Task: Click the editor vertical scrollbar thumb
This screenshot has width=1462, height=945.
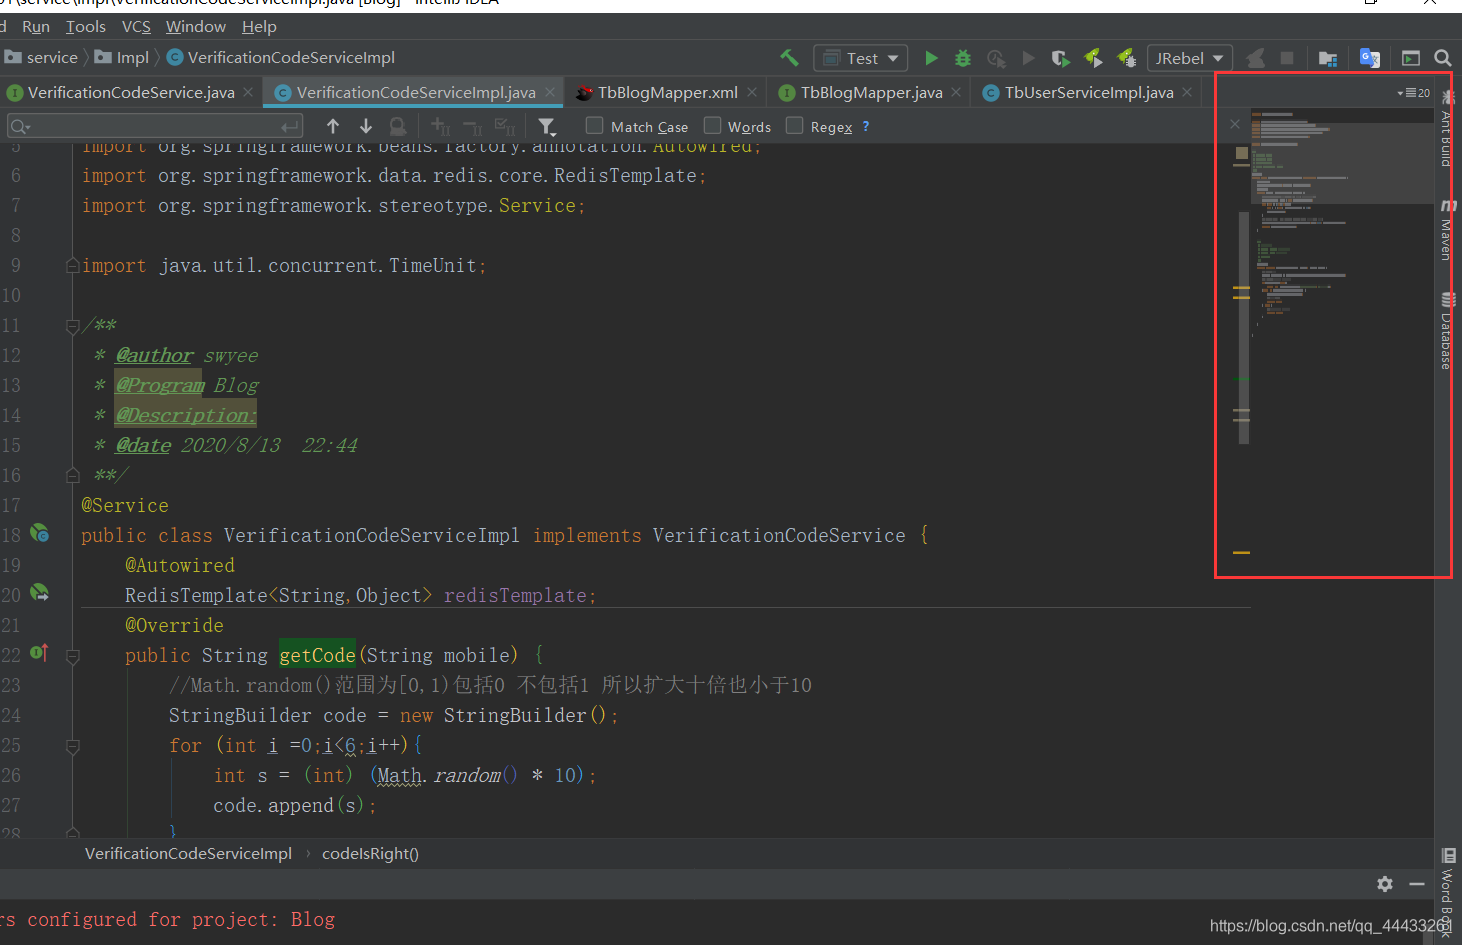Action: 1244,327
